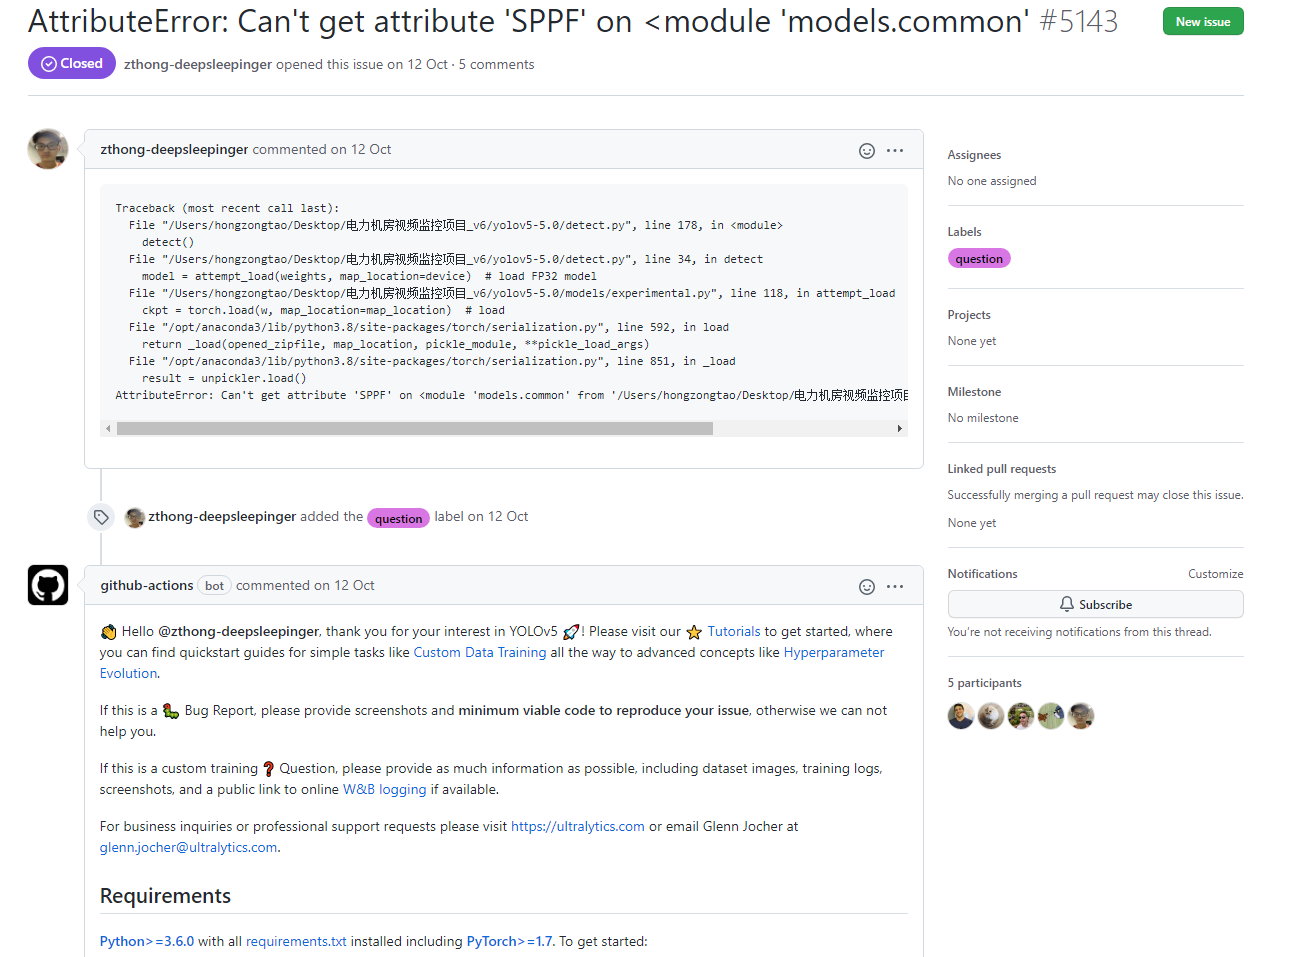Open the first participant's profile thumbnail

[960, 715]
